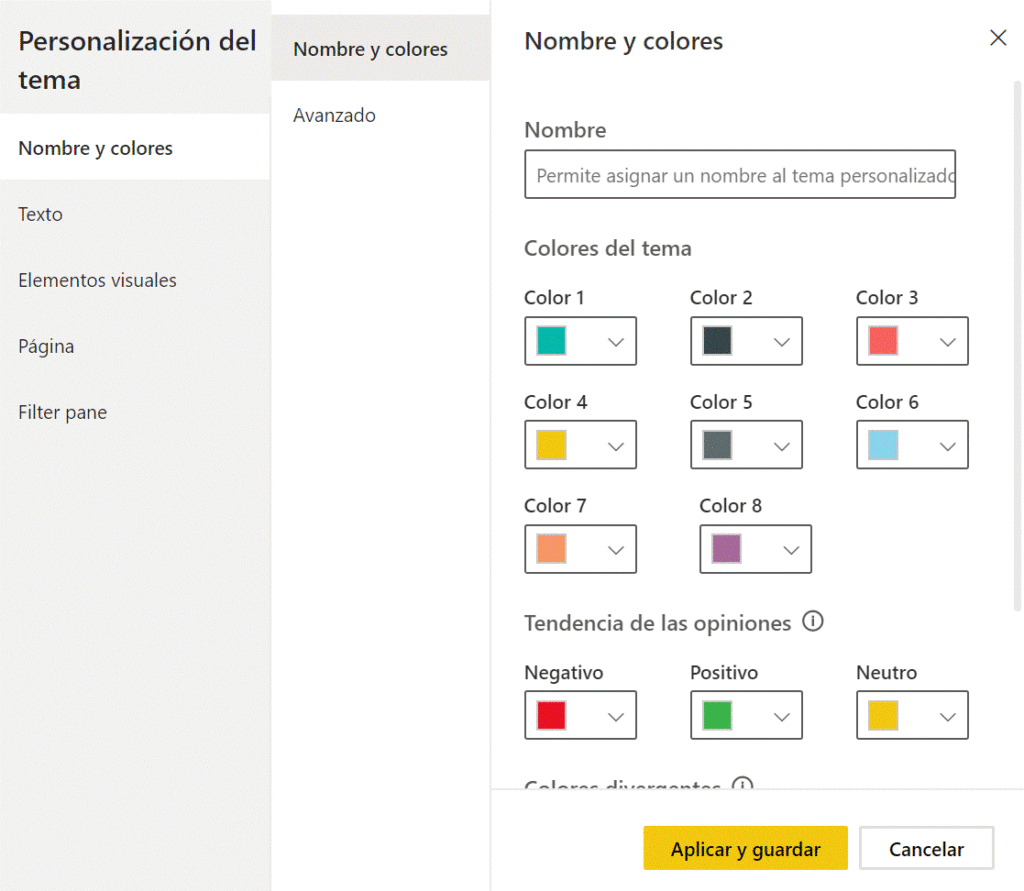Click the Cancelar button

pos(926,848)
